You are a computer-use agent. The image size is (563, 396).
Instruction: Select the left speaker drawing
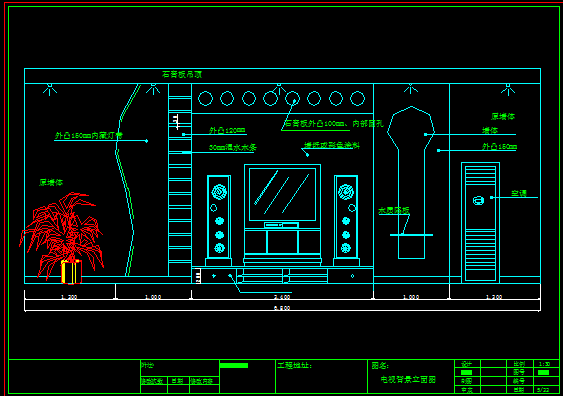click(219, 220)
